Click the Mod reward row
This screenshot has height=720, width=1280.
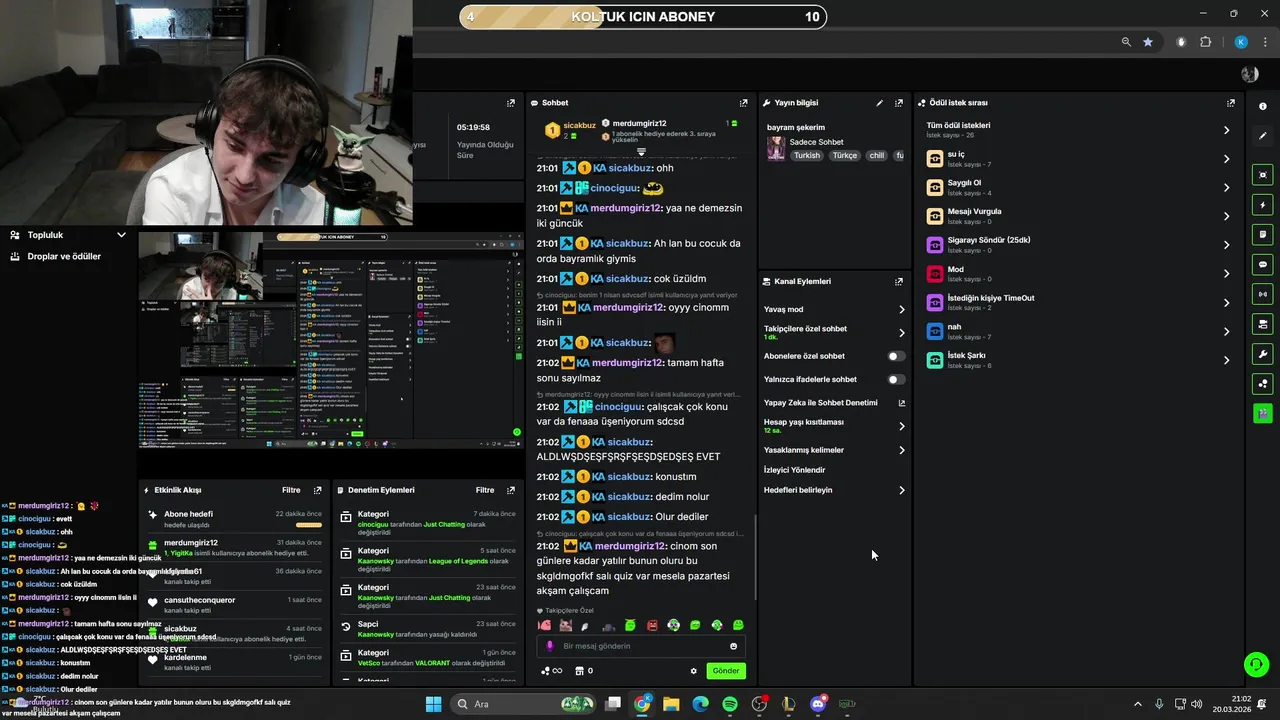click(1078, 274)
